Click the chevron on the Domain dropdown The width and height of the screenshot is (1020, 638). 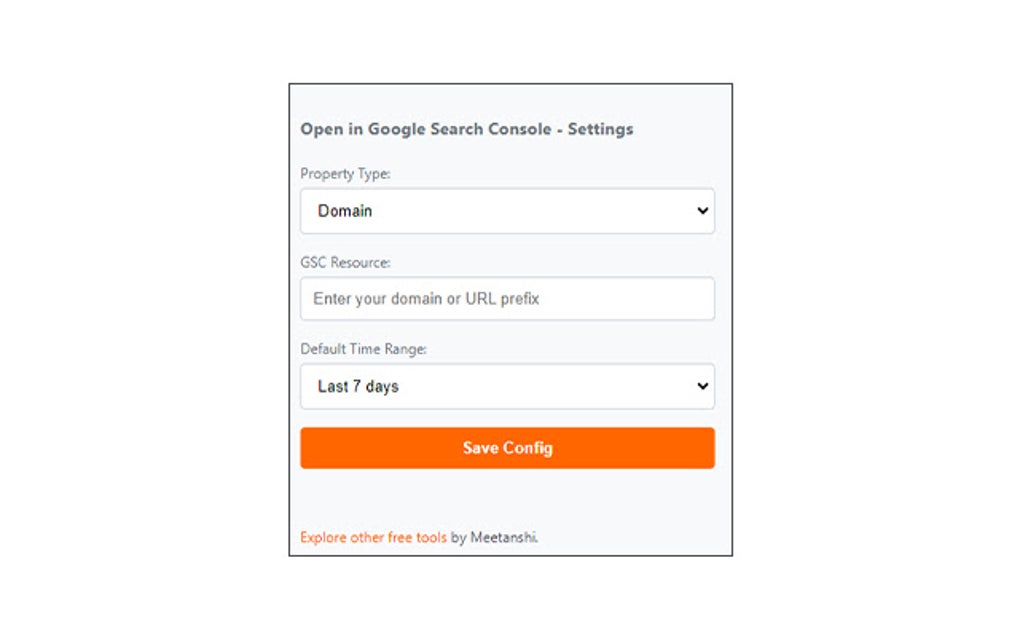[x=701, y=211]
